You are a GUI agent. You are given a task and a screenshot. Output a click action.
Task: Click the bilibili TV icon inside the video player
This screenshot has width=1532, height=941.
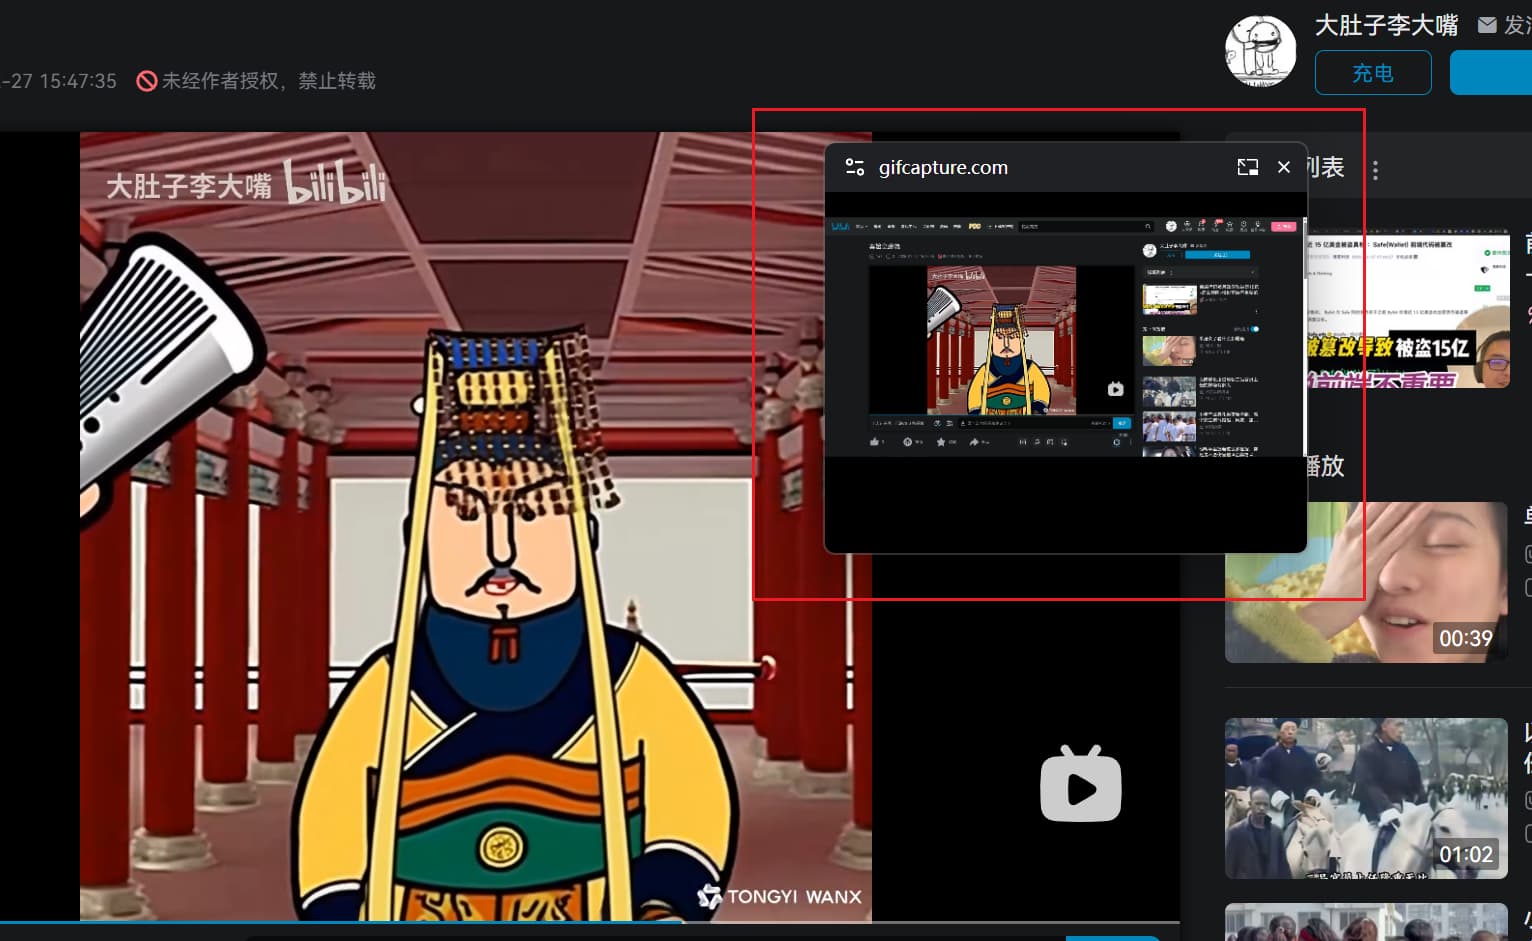[x=1080, y=786]
